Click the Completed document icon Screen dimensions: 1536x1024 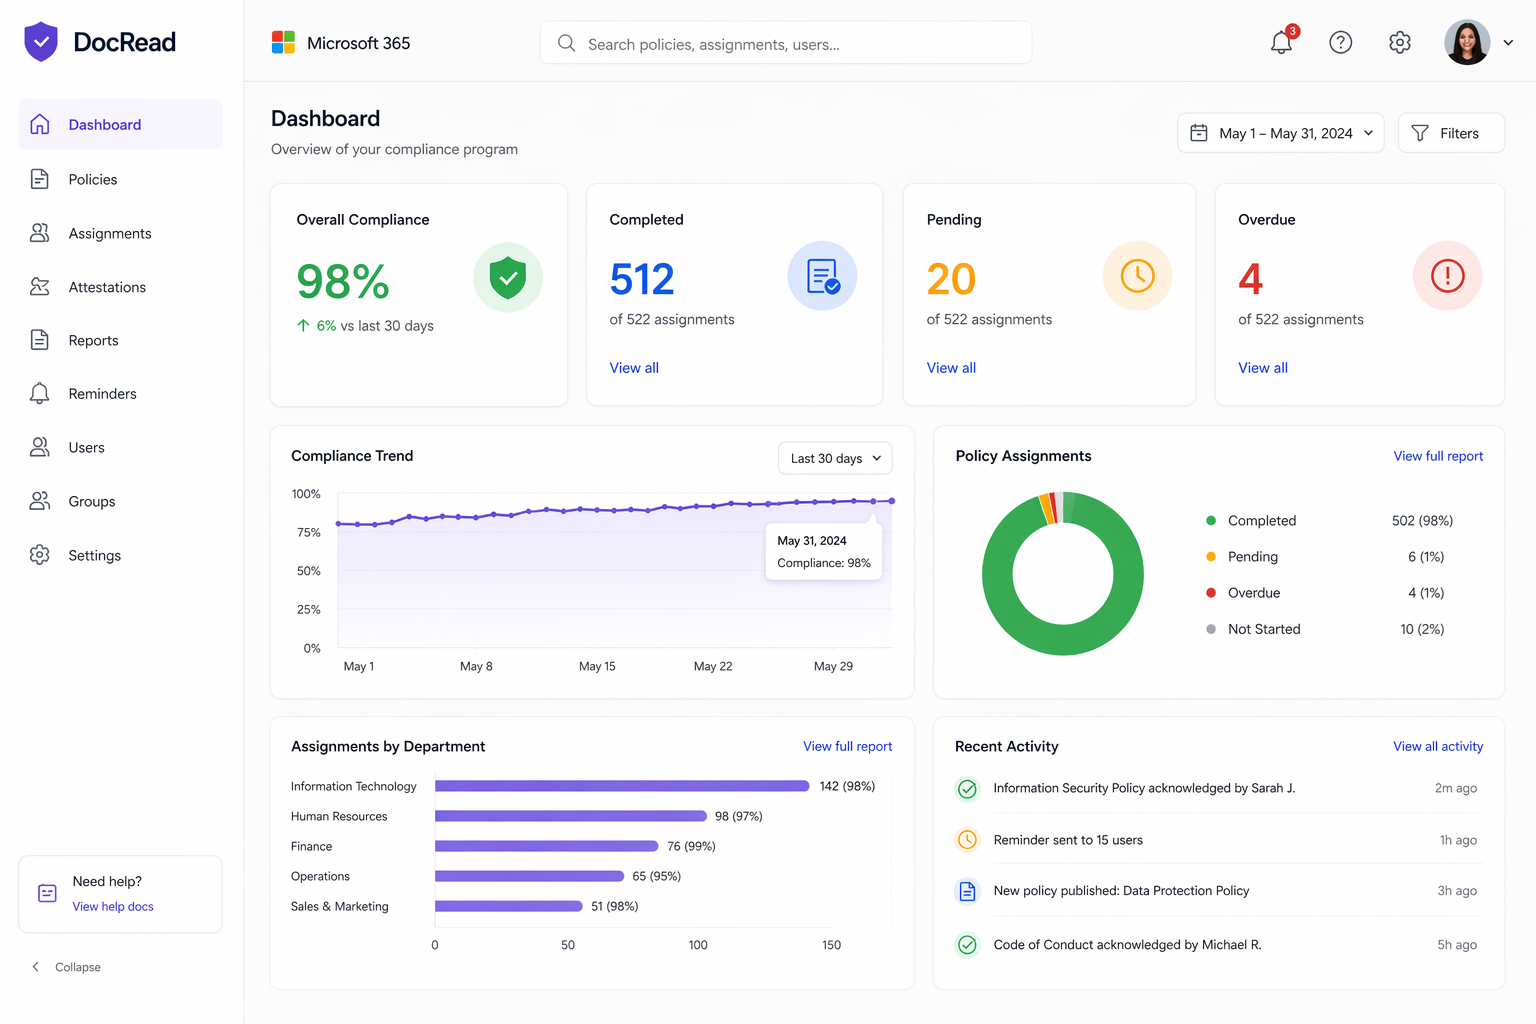click(822, 276)
